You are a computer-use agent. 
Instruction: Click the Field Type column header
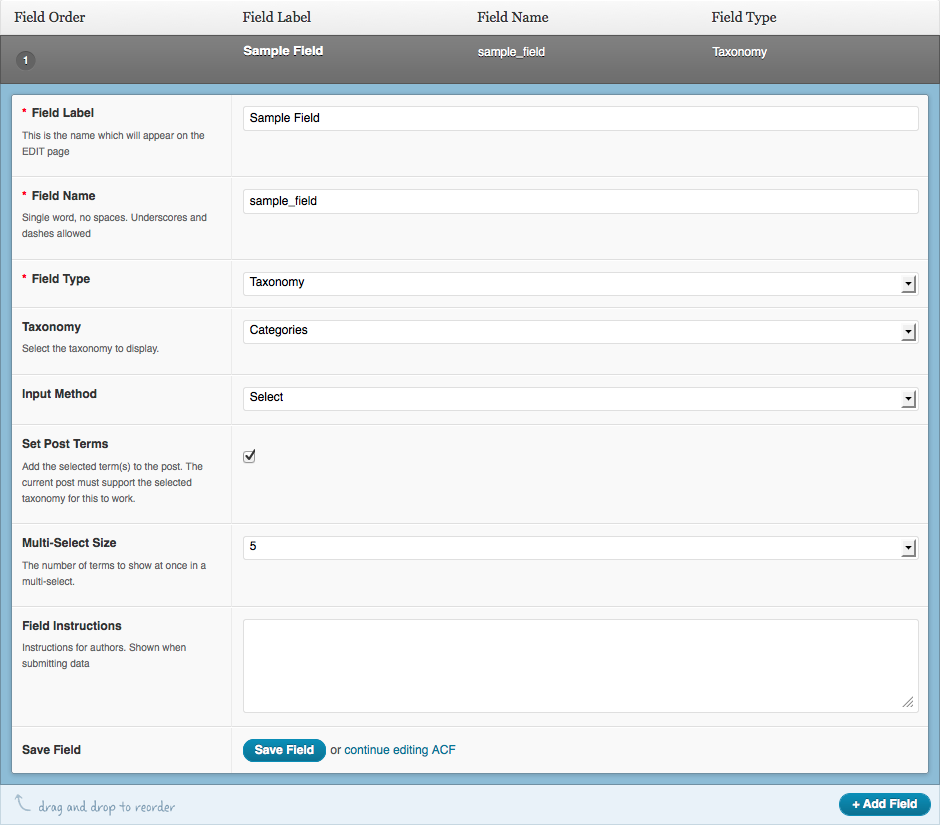click(743, 17)
